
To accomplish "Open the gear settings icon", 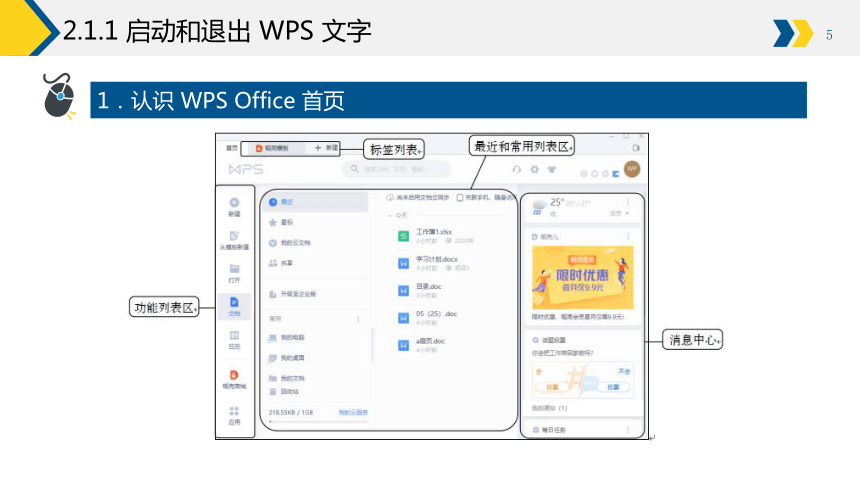I will [x=534, y=170].
